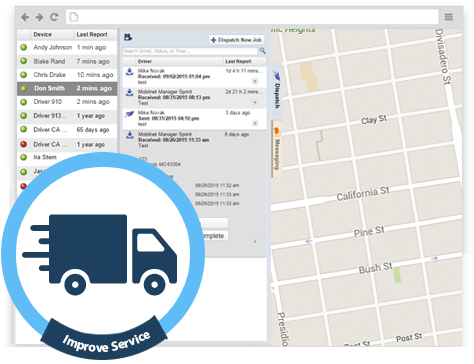Click the green status dot beside Driver 913
The height and width of the screenshot is (364, 474).
pos(24,116)
